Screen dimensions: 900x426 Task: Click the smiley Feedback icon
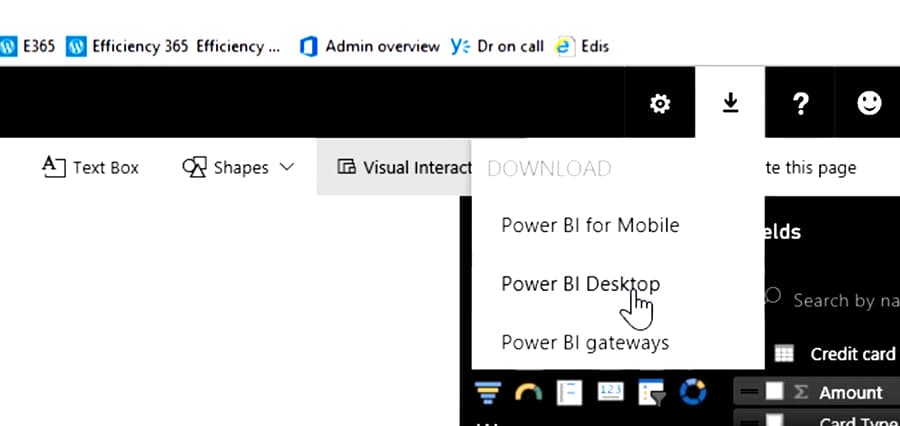[x=869, y=103]
